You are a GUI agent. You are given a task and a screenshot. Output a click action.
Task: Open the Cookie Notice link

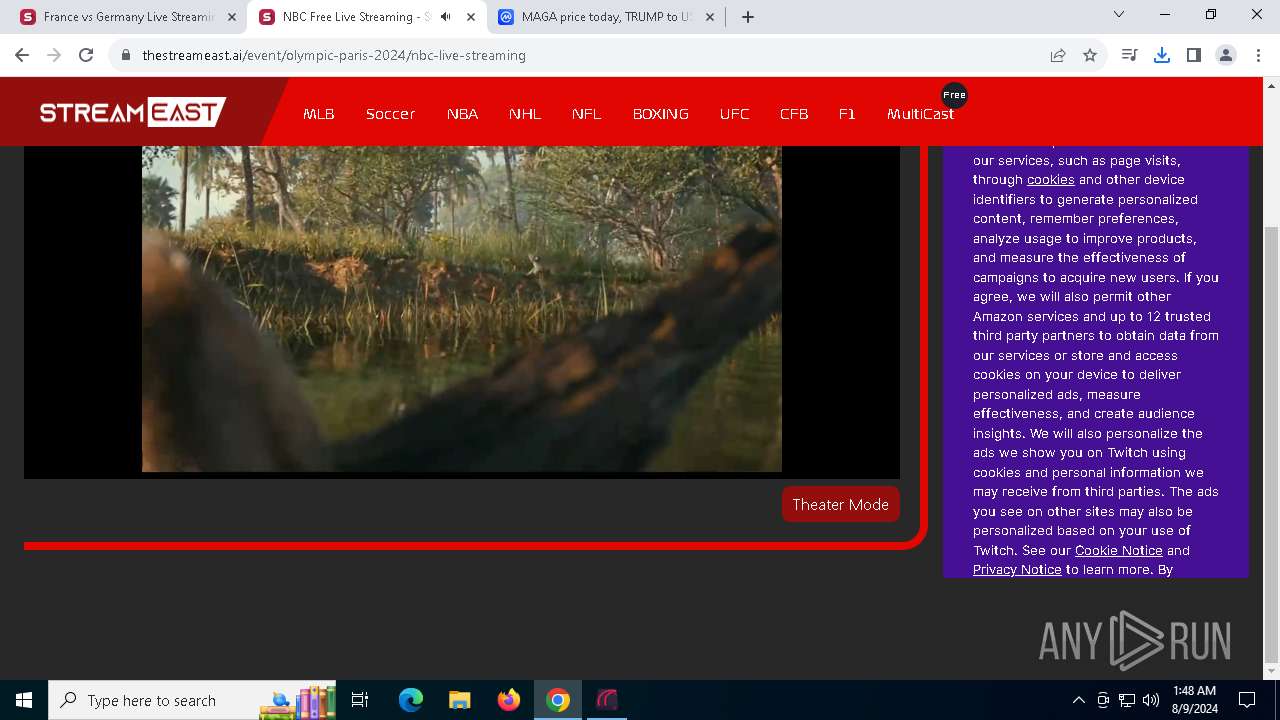tap(1118, 550)
